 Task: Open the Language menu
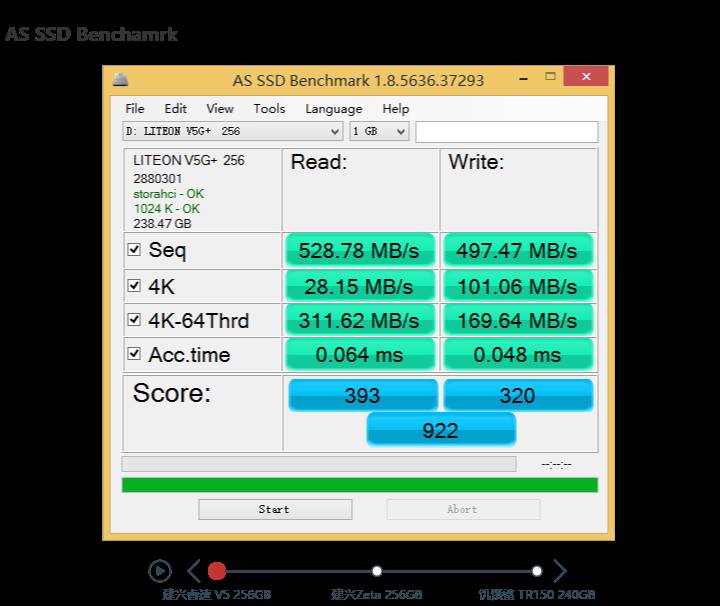tap(334, 109)
